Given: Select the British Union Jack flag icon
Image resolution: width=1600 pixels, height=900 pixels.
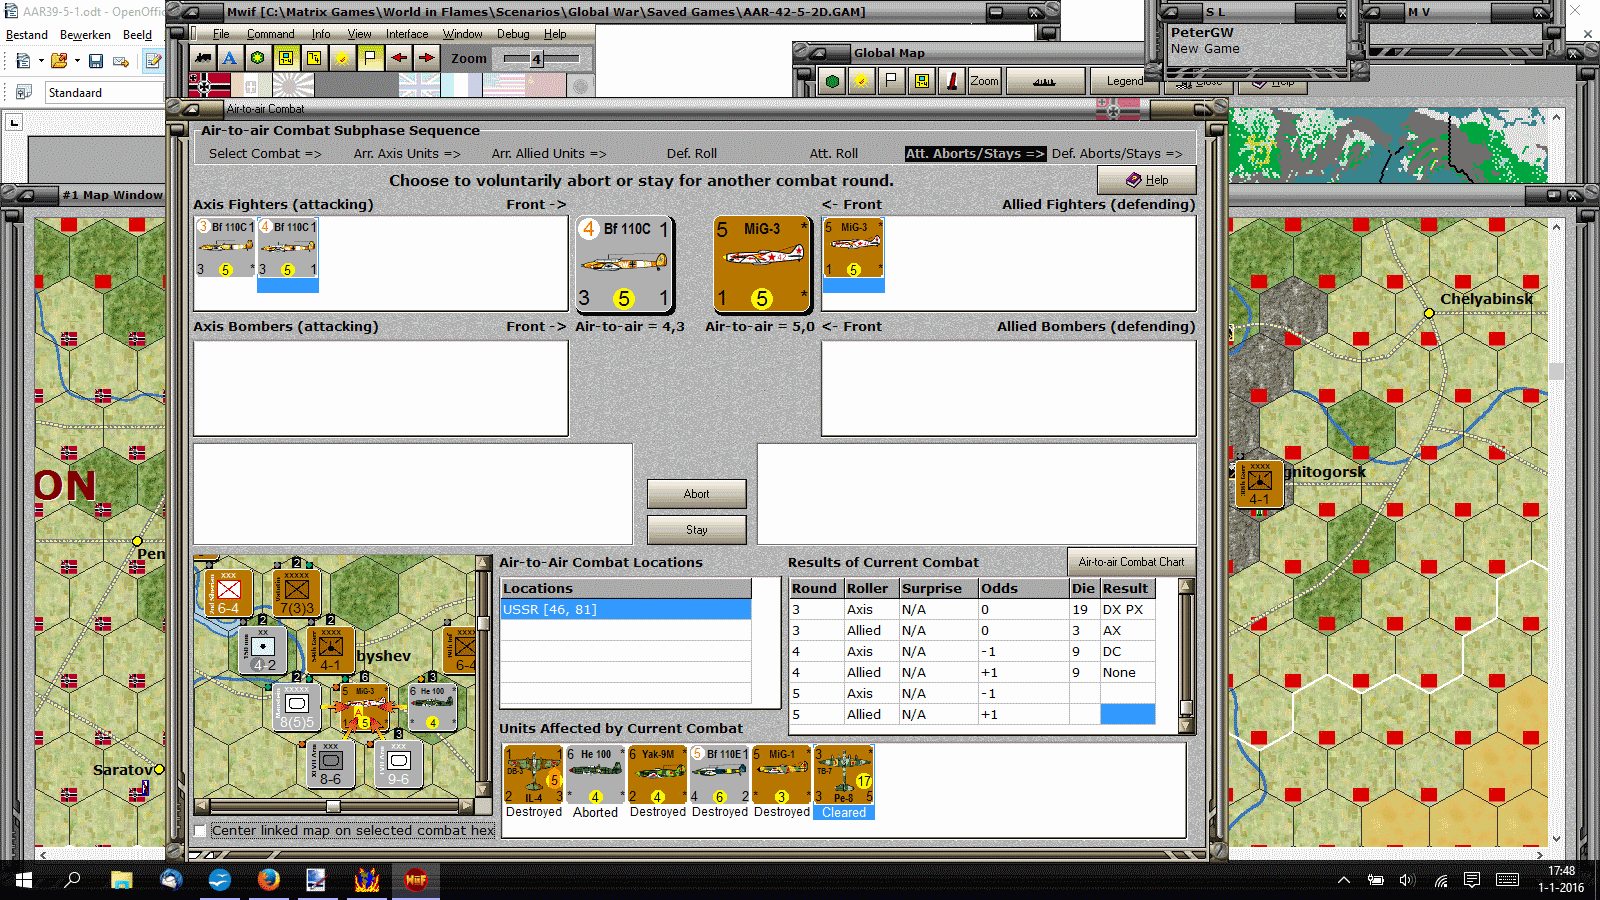Looking at the screenshot, I should (419, 85).
